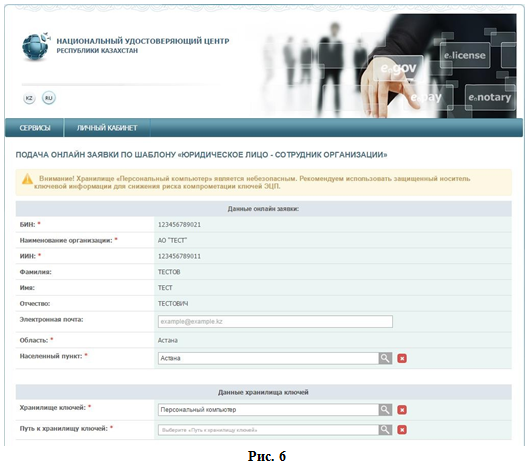Click the Хранилище ключей field Персональный компьютер
Image resolution: width=526 pixels, height=467 pixels.
tap(268, 410)
